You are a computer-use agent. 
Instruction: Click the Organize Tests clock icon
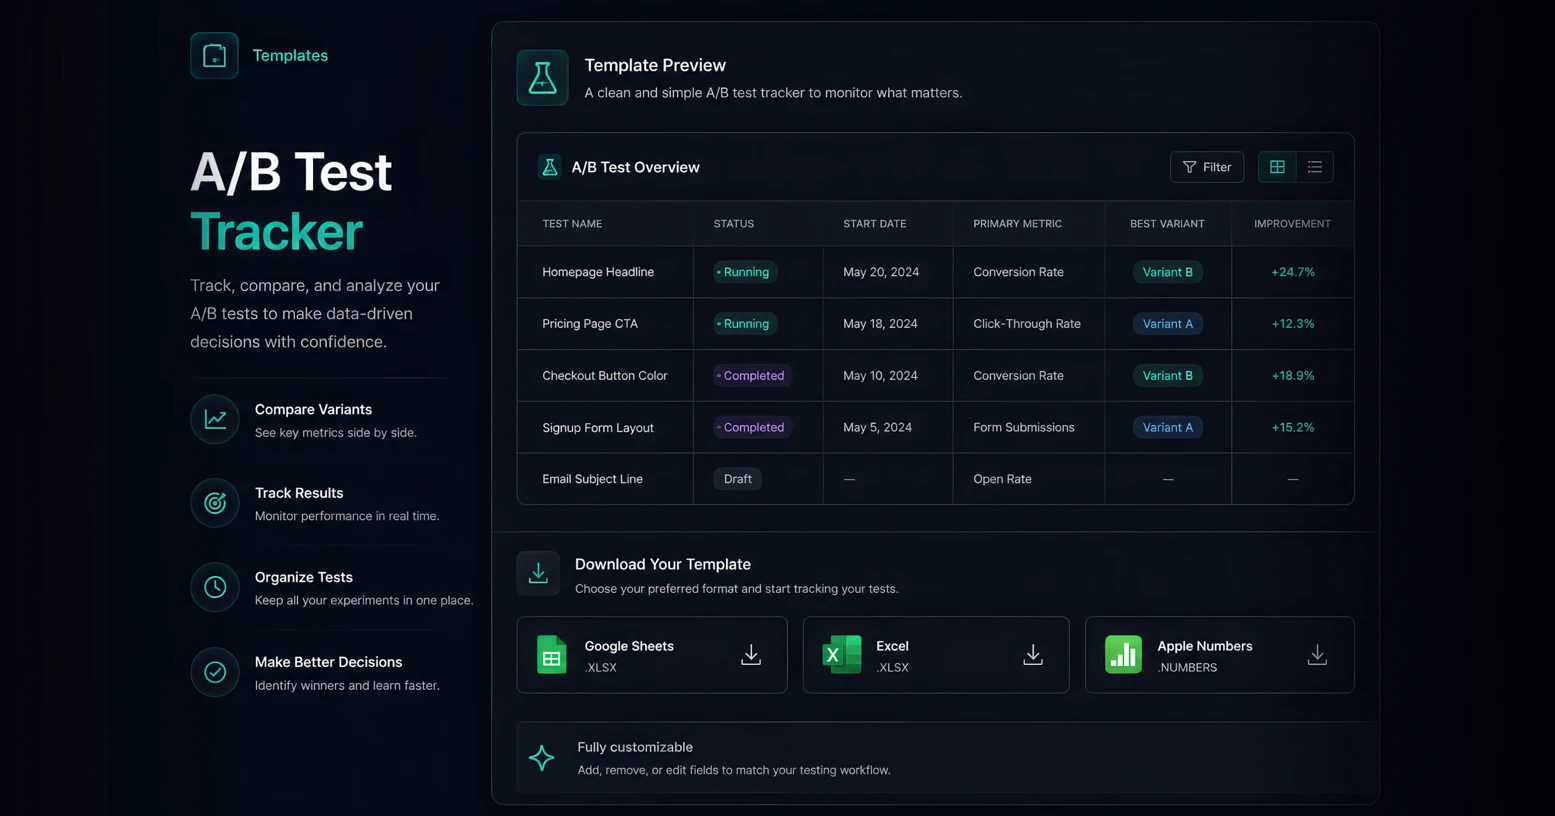215,587
